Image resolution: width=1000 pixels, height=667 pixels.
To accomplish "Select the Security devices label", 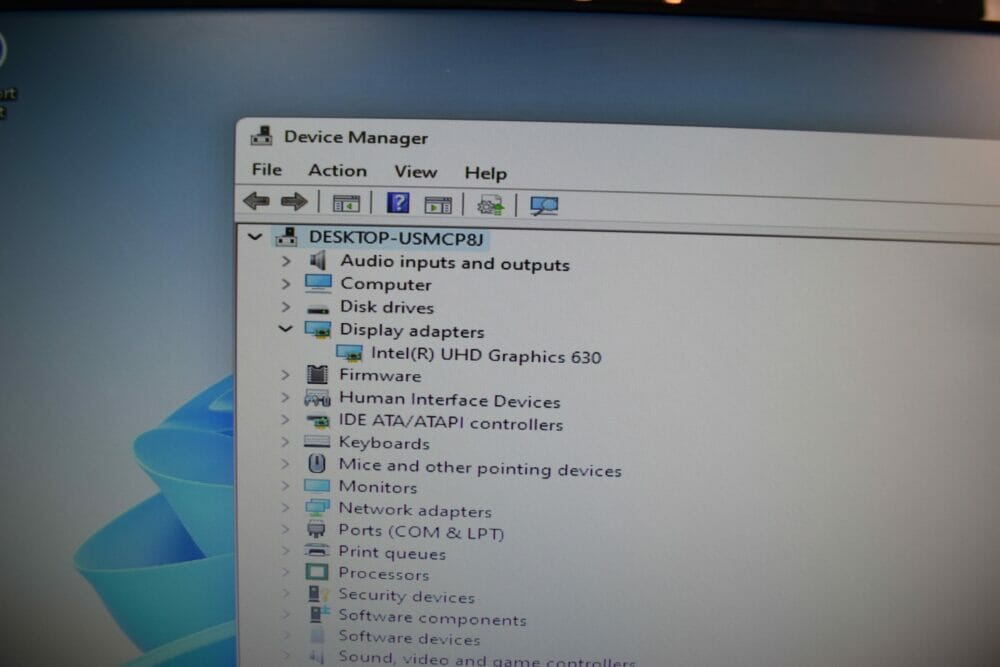I will 406,596.
